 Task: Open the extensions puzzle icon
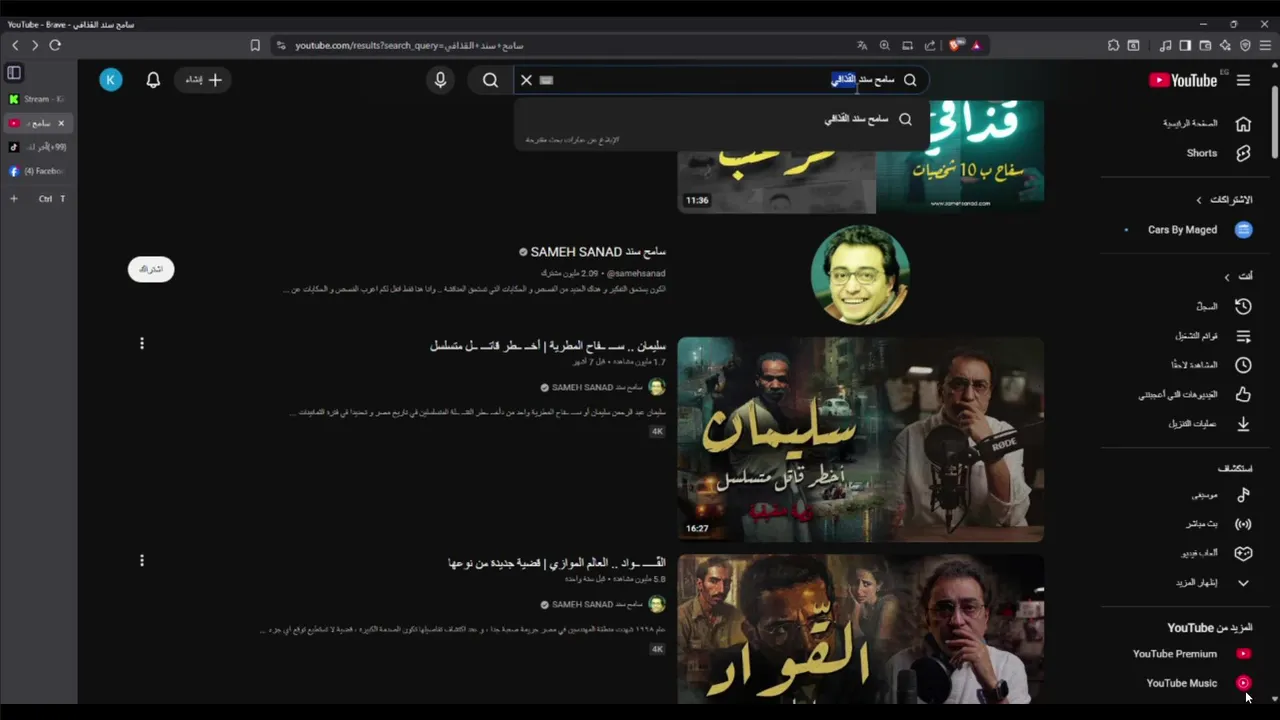pyautogui.click(x=1113, y=45)
